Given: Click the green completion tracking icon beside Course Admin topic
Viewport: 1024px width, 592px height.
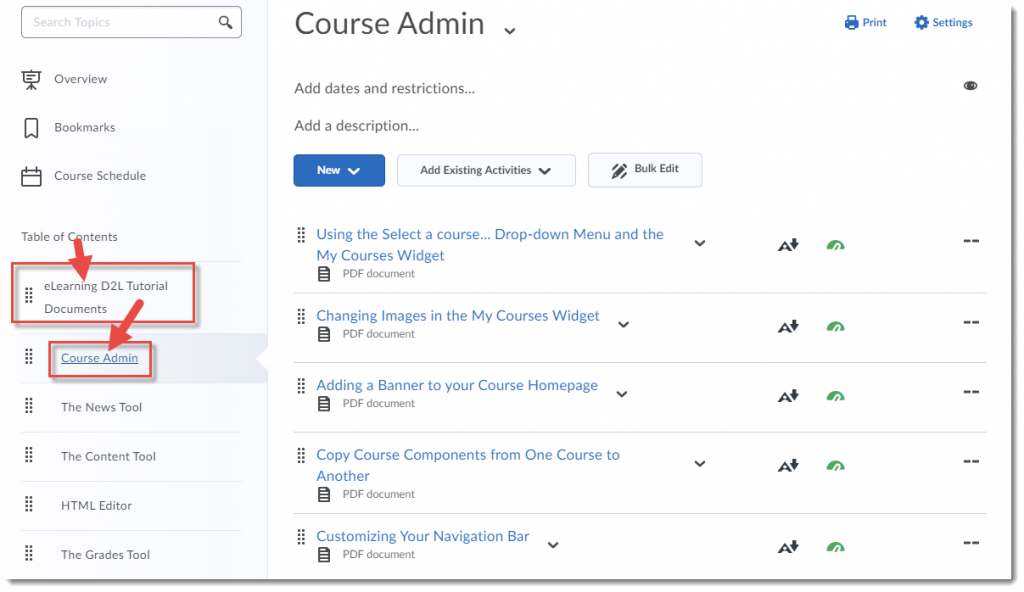Looking at the screenshot, I should click(836, 244).
